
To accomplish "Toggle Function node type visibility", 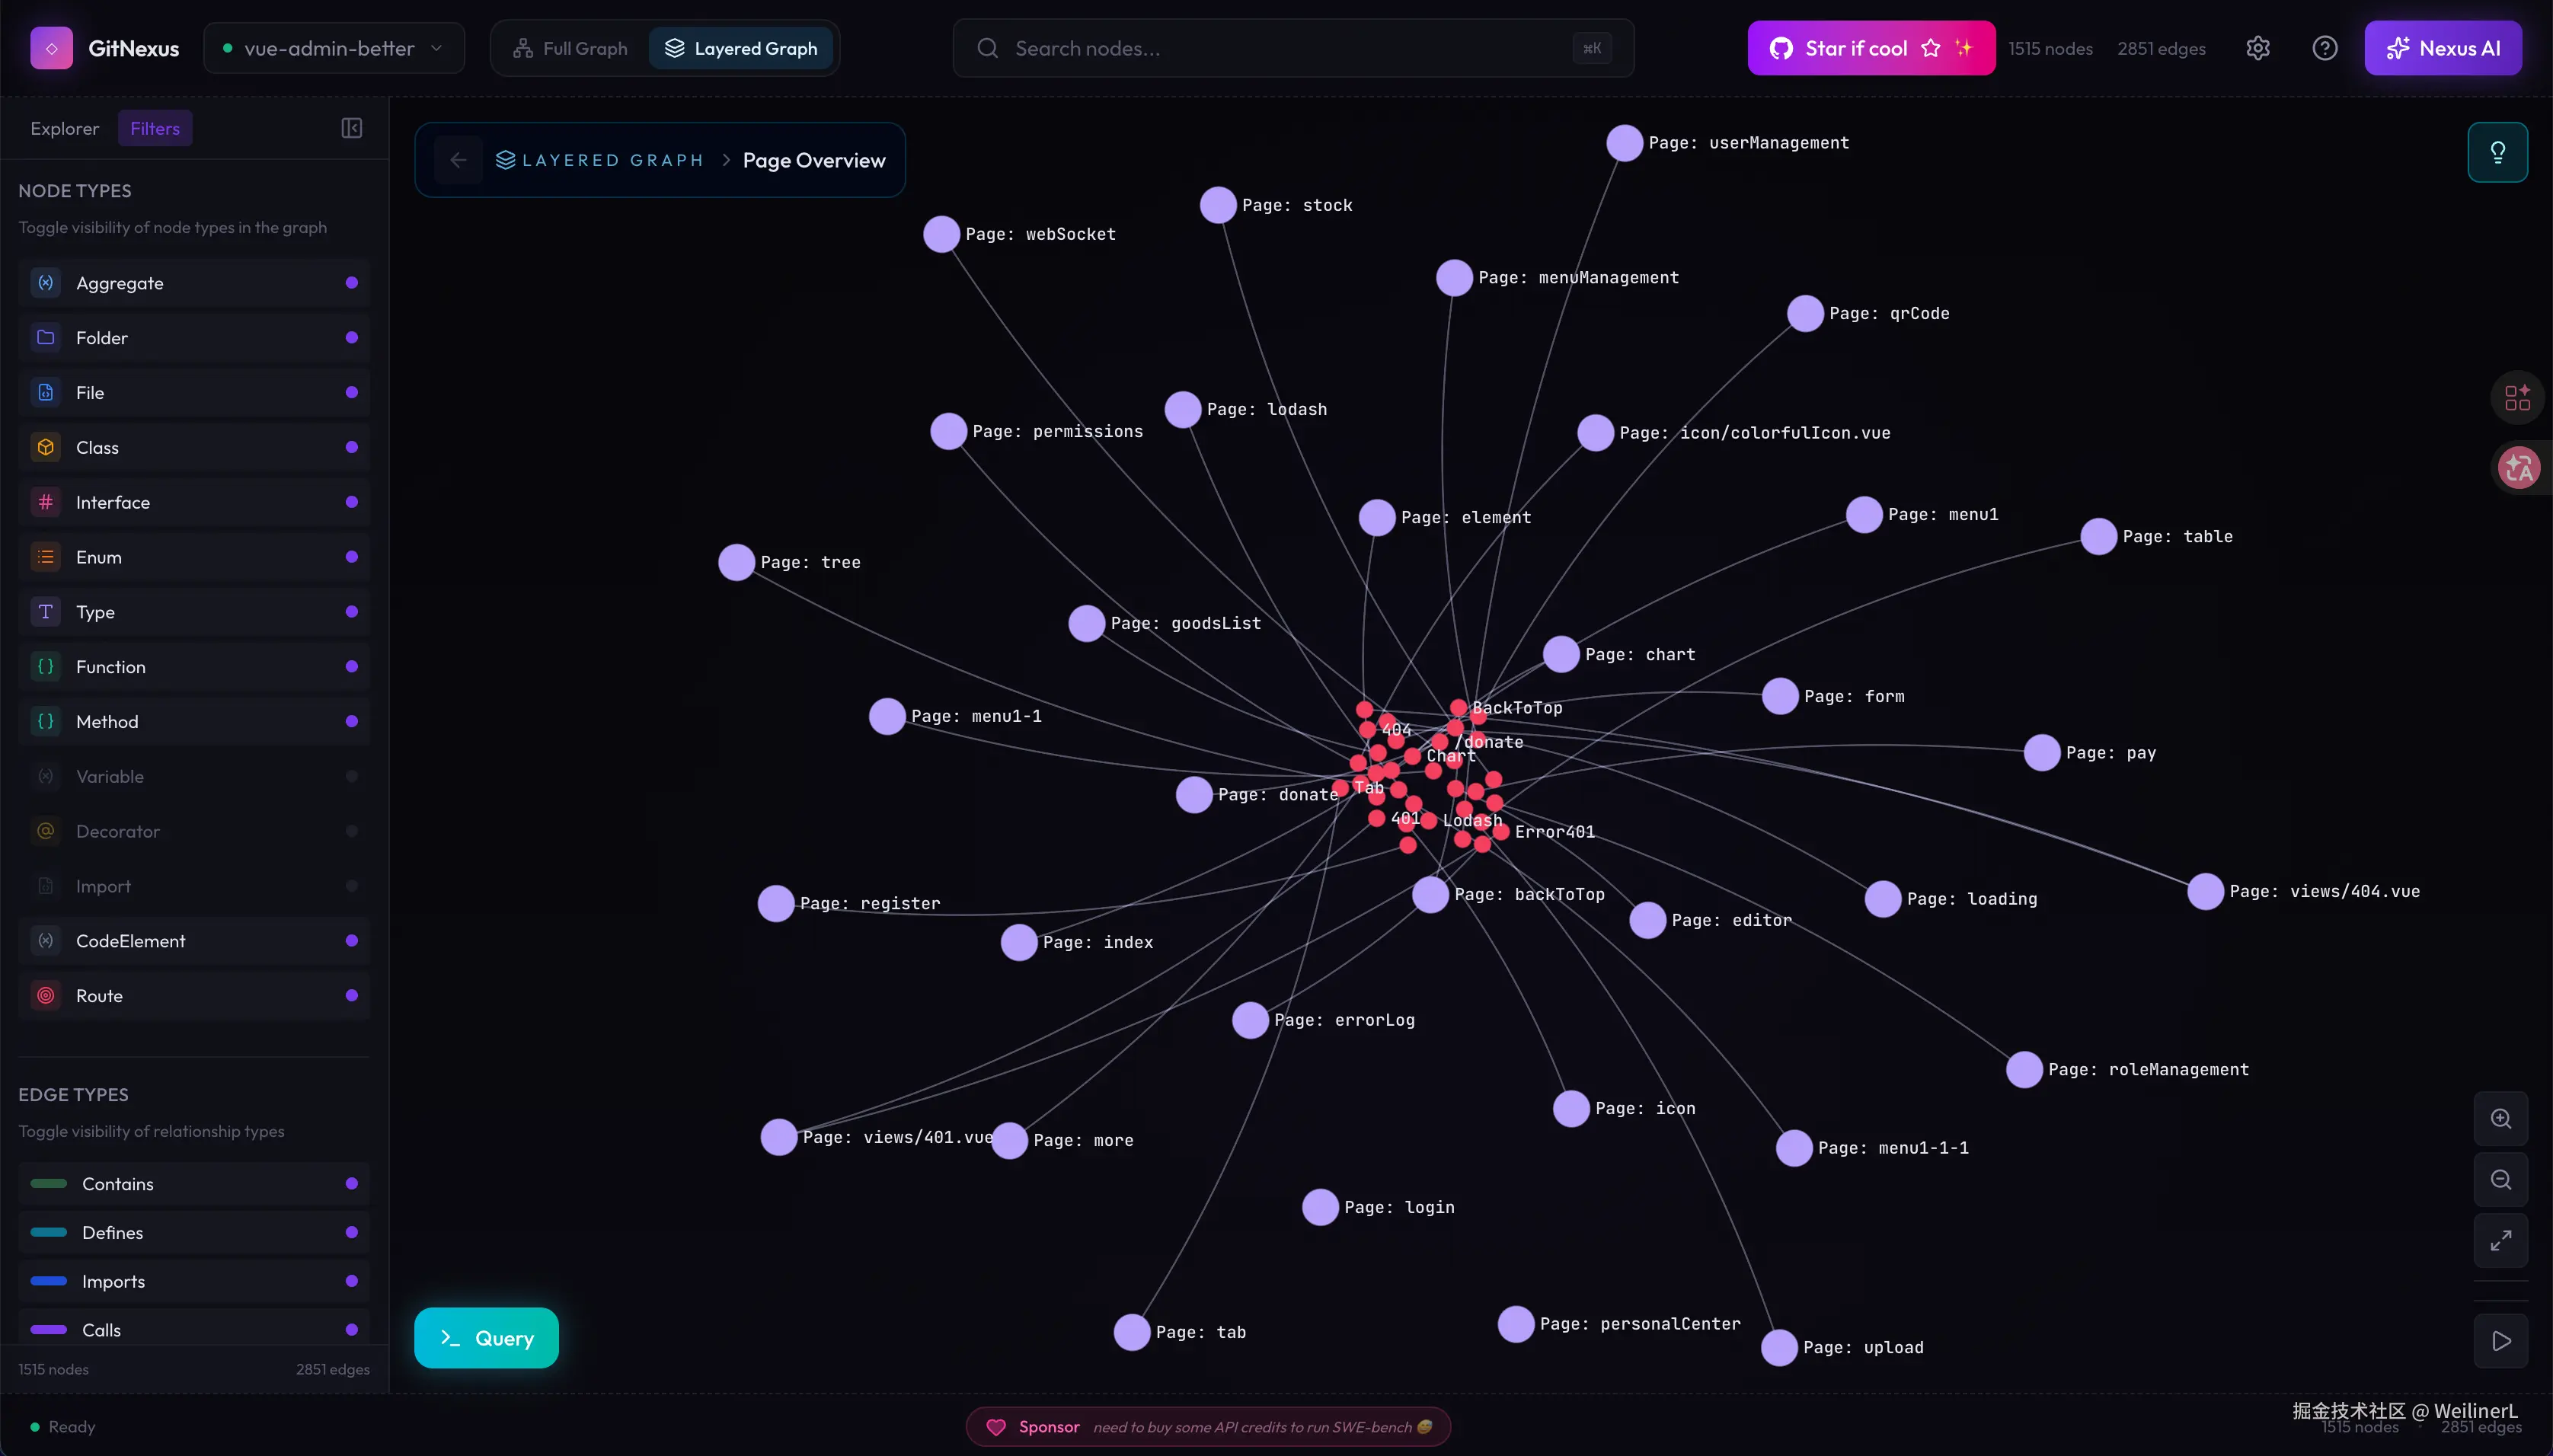I will tap(194, 667).
